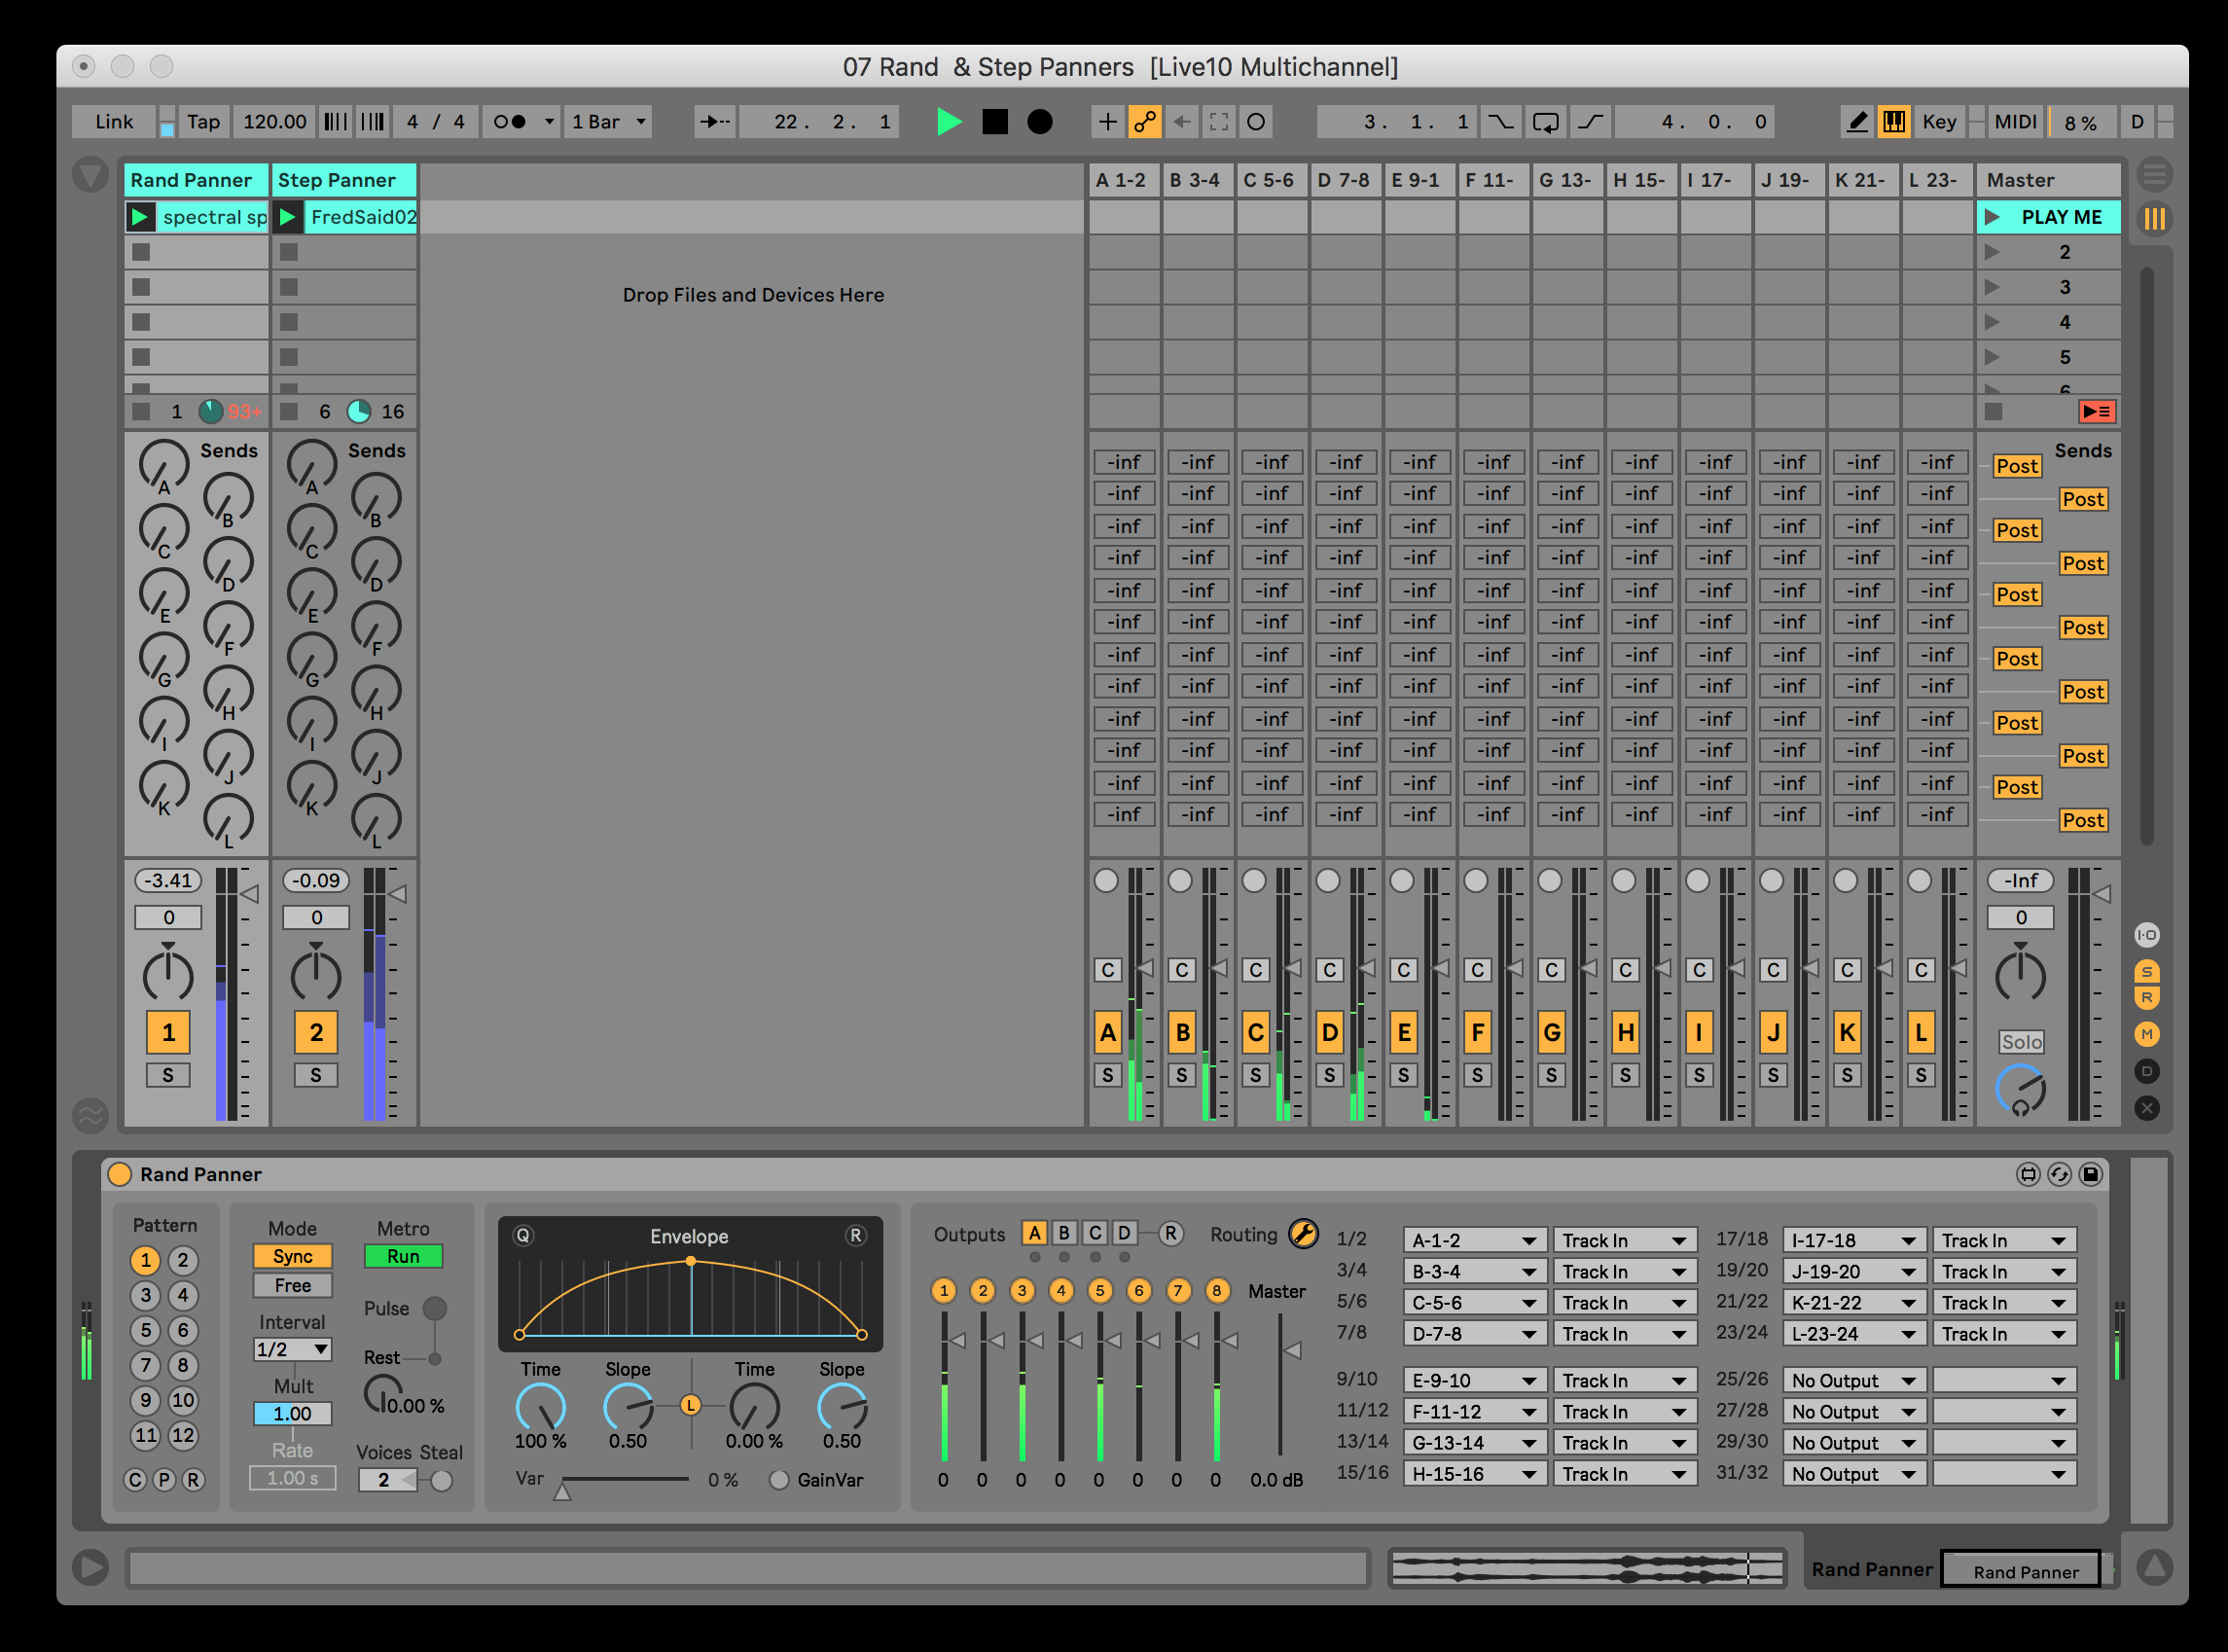Toggle Sends section via S icon
The height and width of the screenshot is (1652, 2228).
[2147, 971]
